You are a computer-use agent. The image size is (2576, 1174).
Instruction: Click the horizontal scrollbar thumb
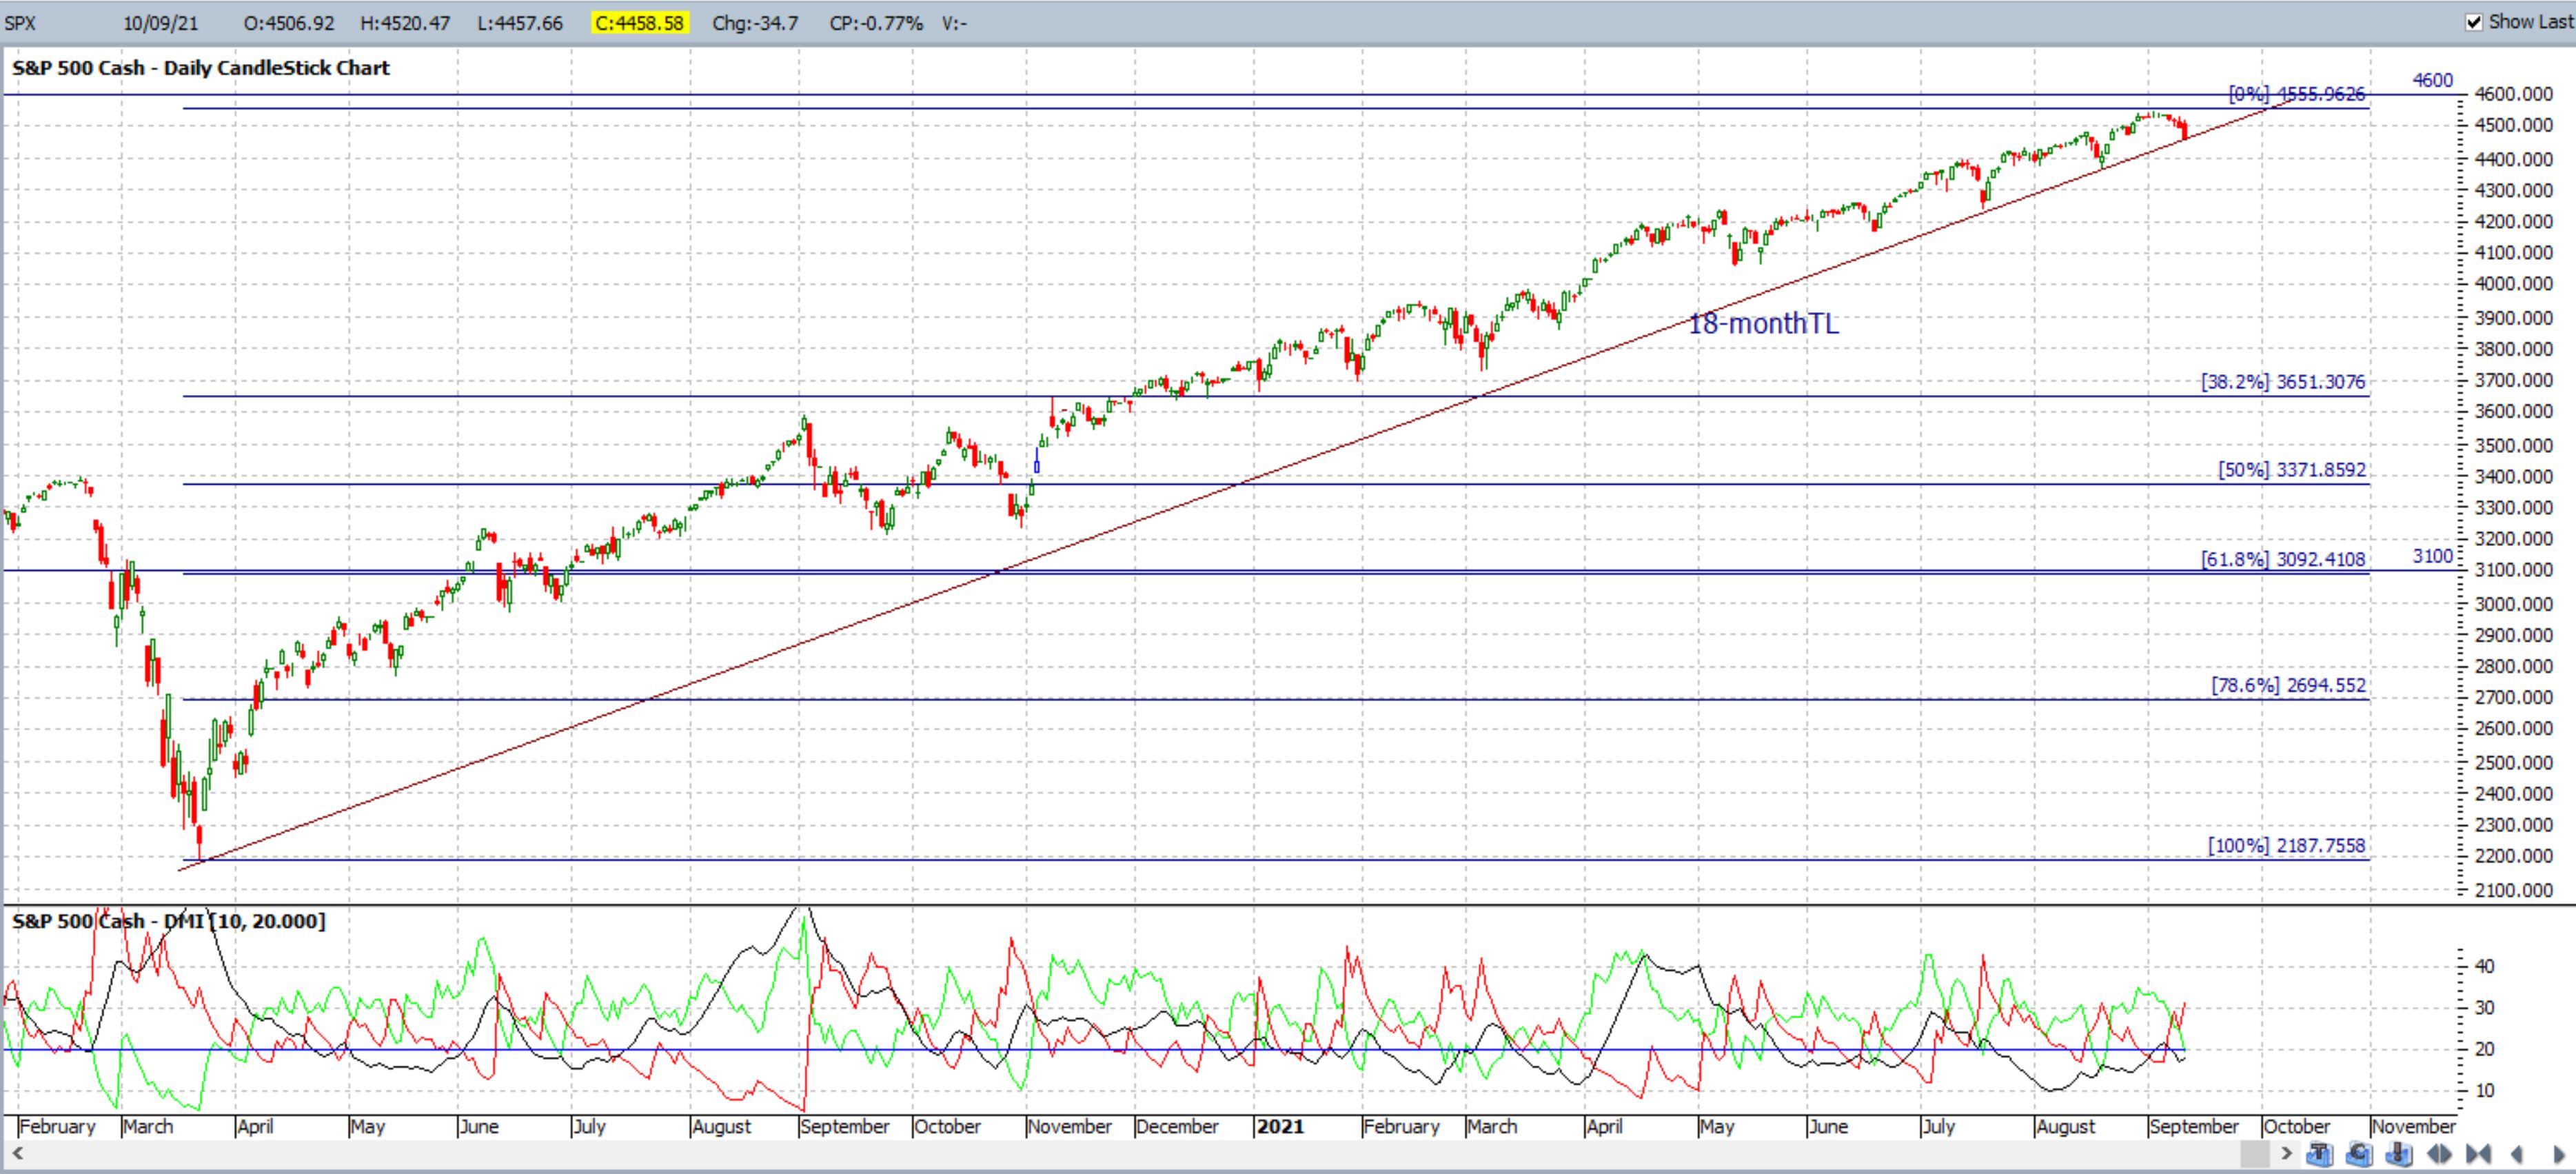coord(2255,1154)
